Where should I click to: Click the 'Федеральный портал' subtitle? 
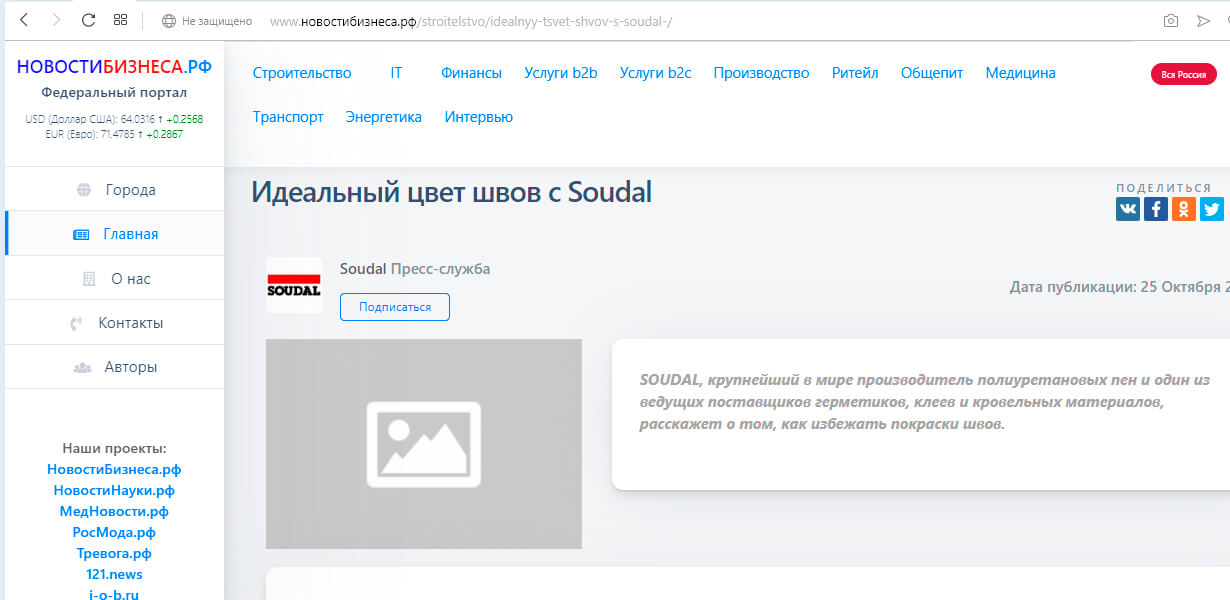(x=114, y=93)
